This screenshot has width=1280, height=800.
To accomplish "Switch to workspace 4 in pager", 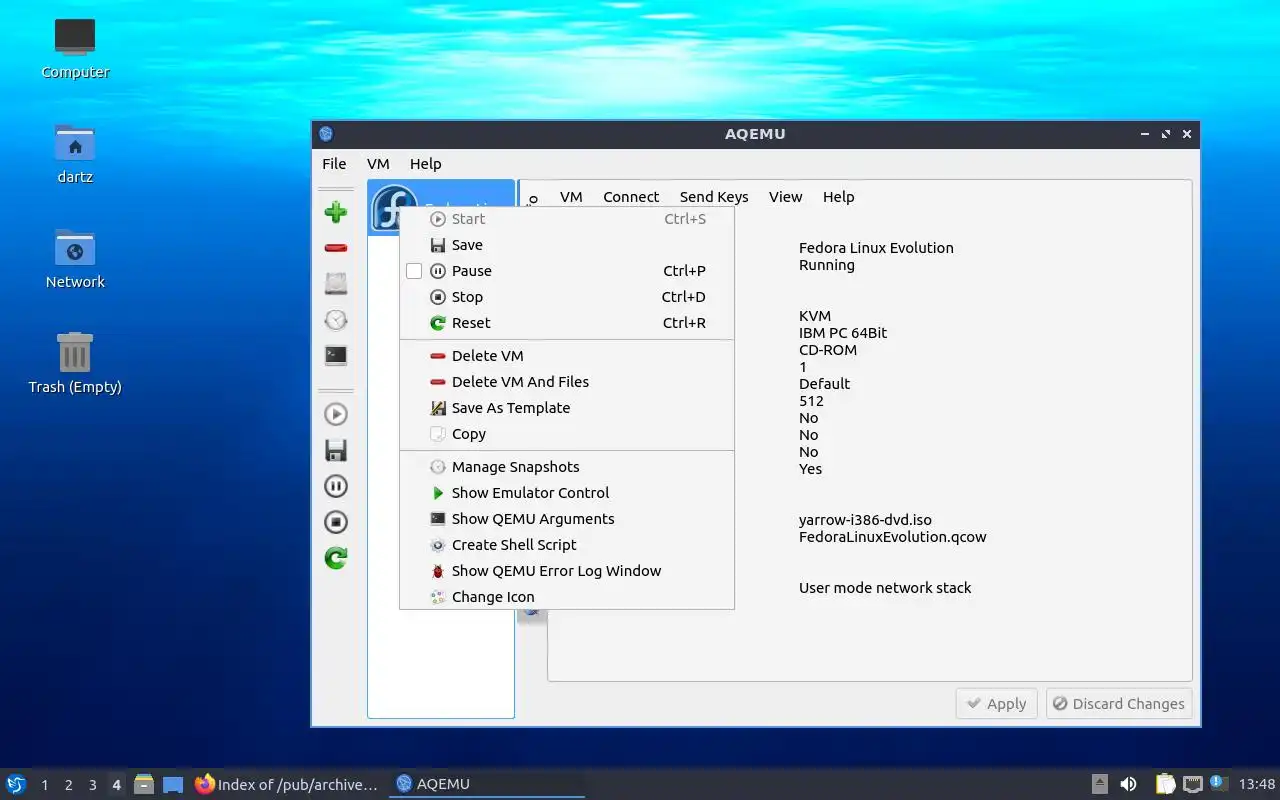I will point(116,785).
